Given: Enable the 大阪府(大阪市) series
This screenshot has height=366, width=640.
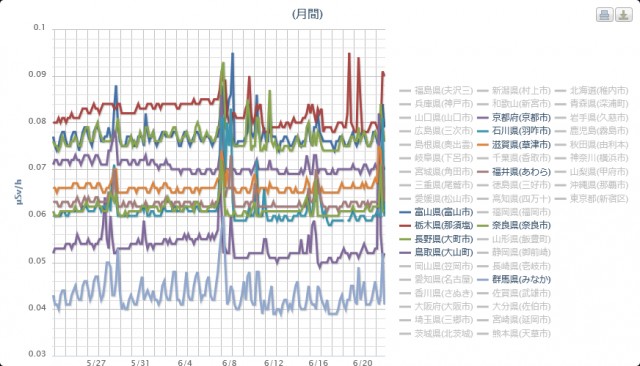Looking at the screenshot, I should pyautogui.click(x=437, y=306).
